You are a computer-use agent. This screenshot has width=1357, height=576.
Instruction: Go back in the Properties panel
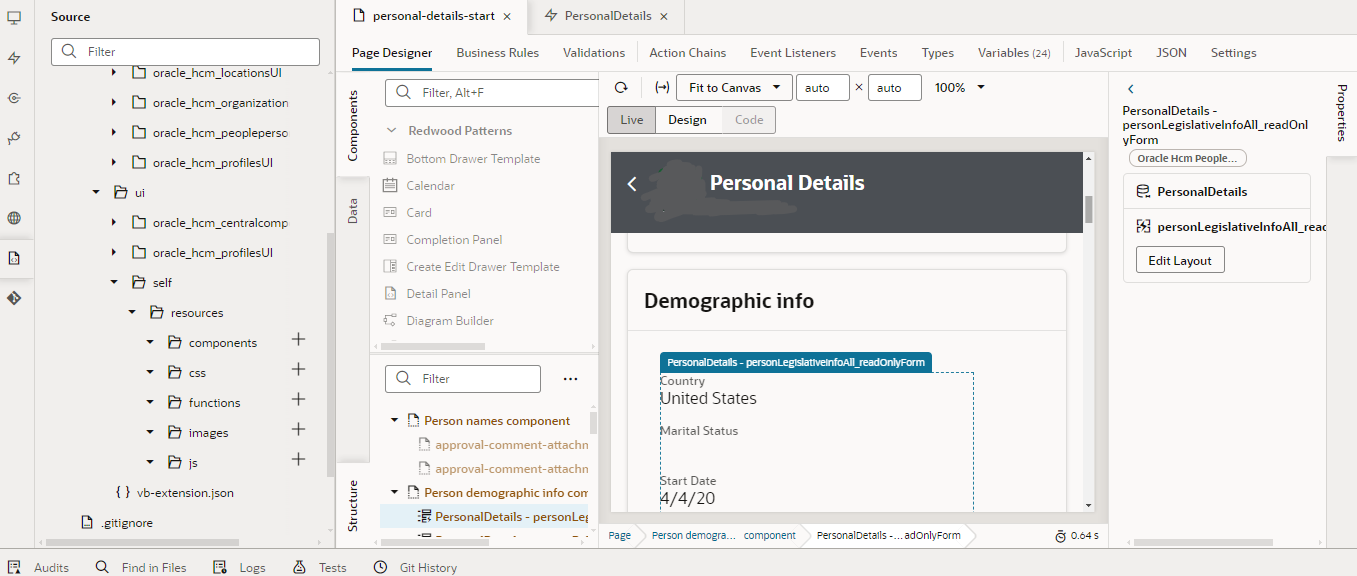(x=1131, y=89)
